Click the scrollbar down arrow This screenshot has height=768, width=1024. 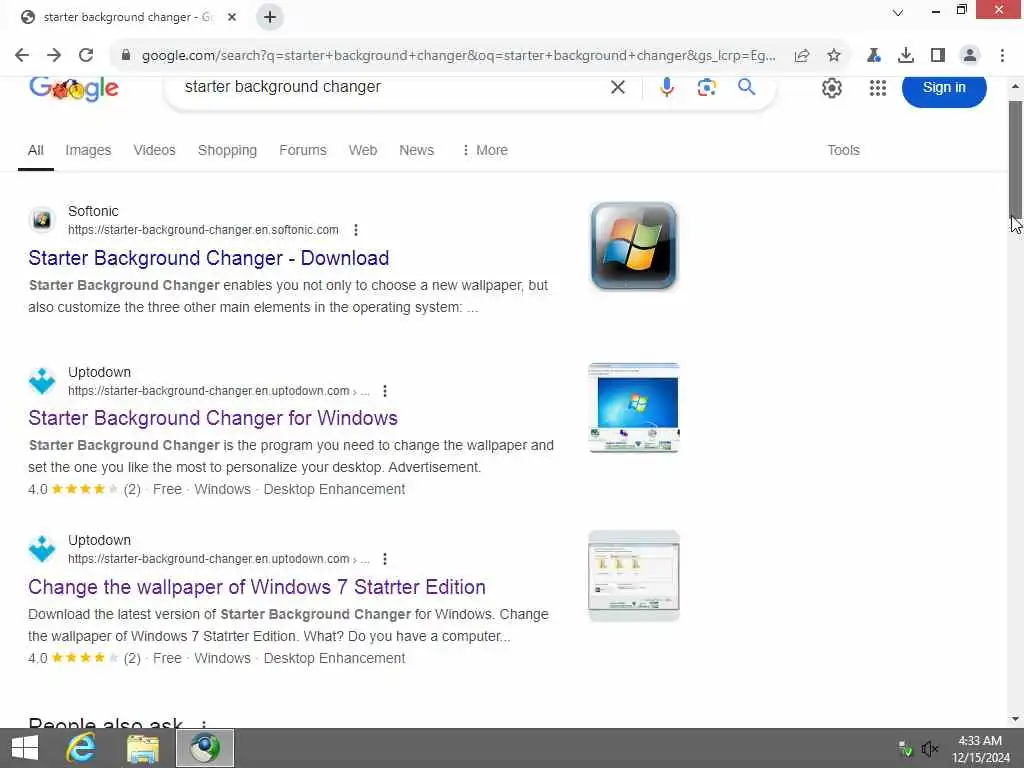point(1015,719)
